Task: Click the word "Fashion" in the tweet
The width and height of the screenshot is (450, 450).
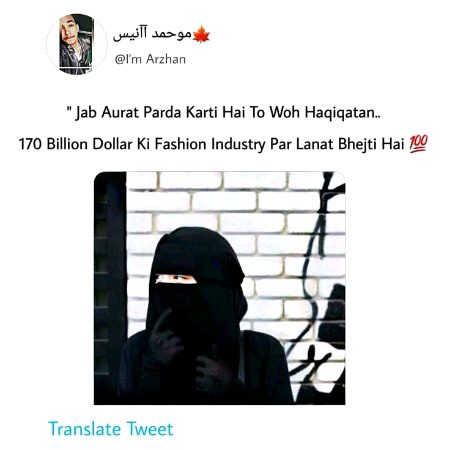Action: tap(180, 144)
